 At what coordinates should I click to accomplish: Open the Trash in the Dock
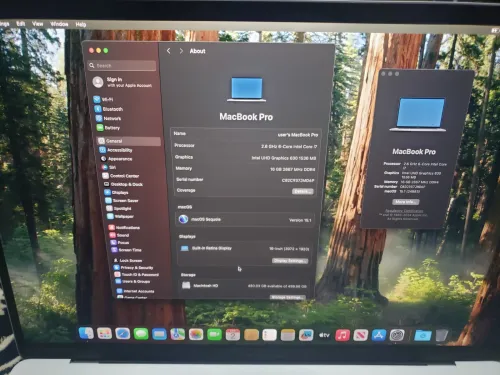coord(442,335)
